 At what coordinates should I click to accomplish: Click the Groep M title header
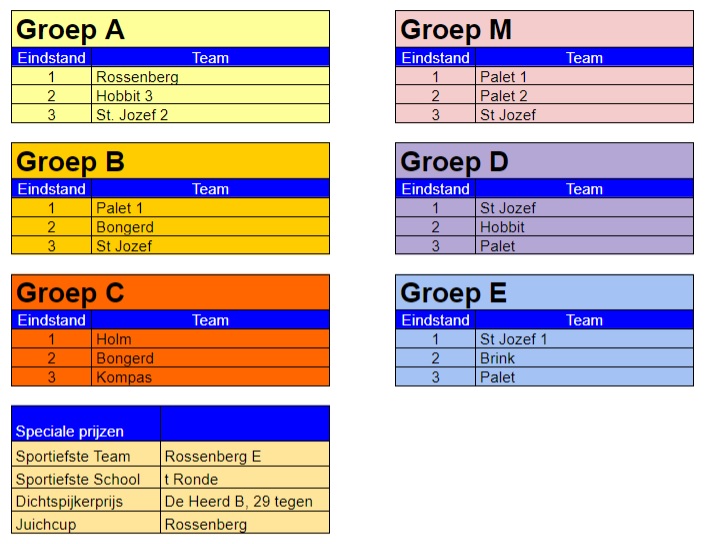coord(544,30)
